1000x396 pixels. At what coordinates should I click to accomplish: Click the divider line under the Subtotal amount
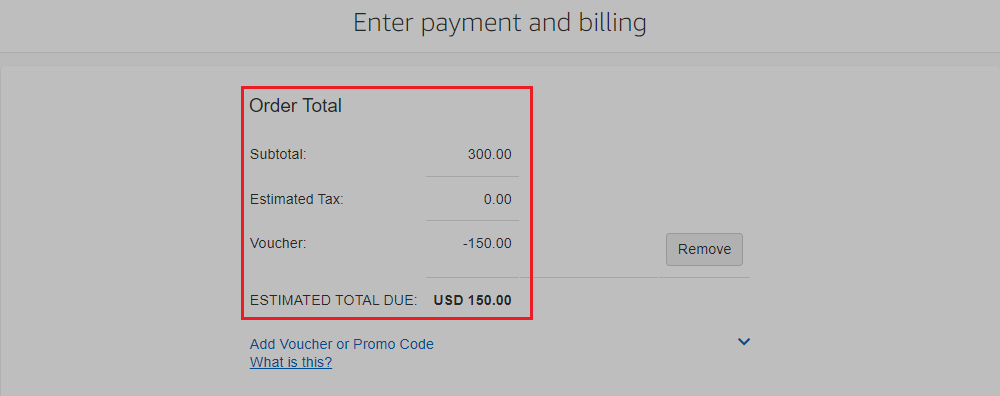tap(472, 177)
